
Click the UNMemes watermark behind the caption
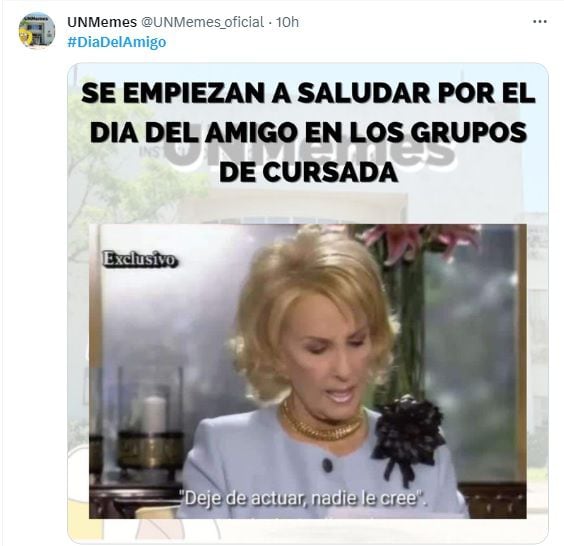click(309, 149)
